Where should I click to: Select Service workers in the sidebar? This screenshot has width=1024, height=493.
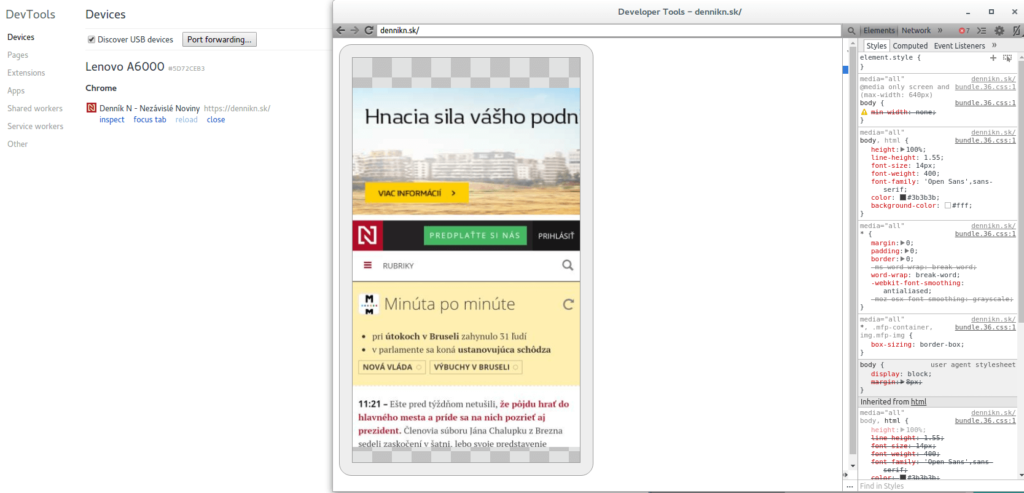[35, 126]
